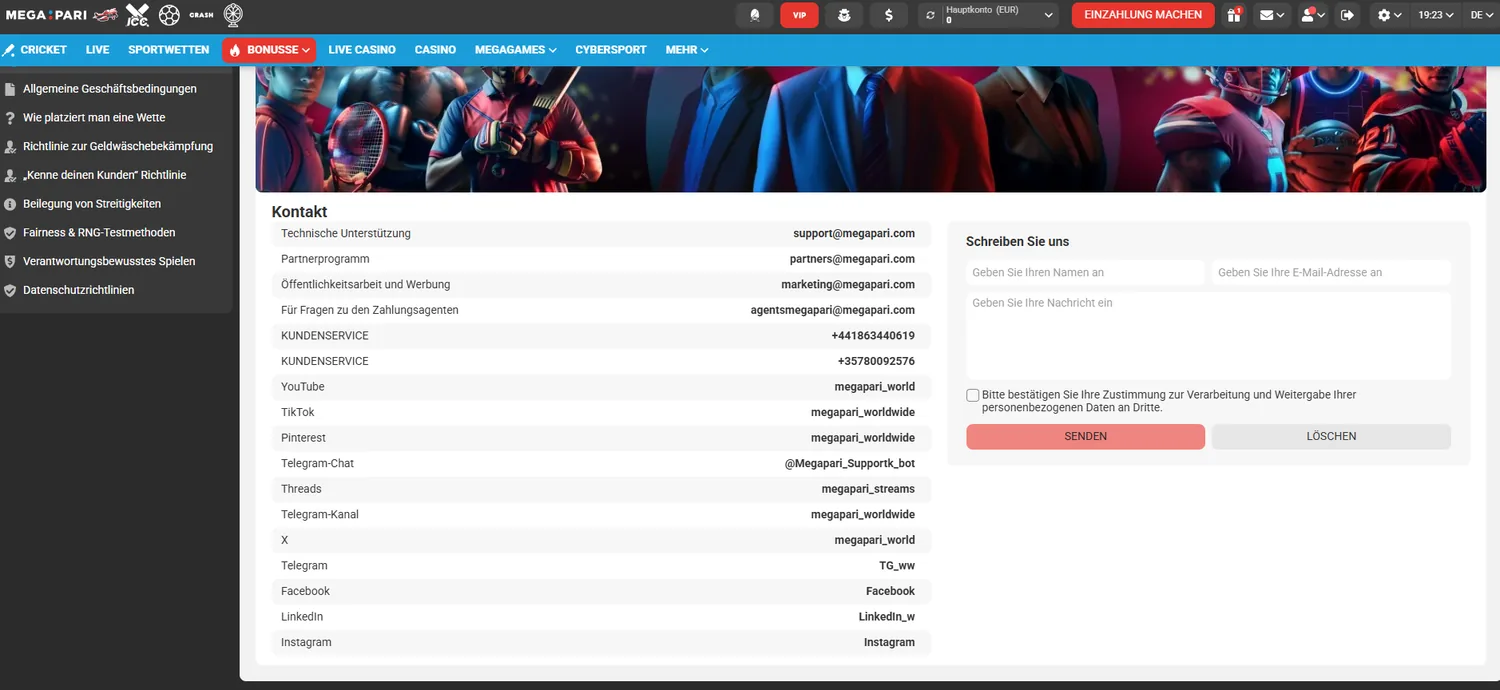The height and width of the screenshot is (690, 1500).
Task: Open the Live Casino tab
Action: tap(362, 50)
